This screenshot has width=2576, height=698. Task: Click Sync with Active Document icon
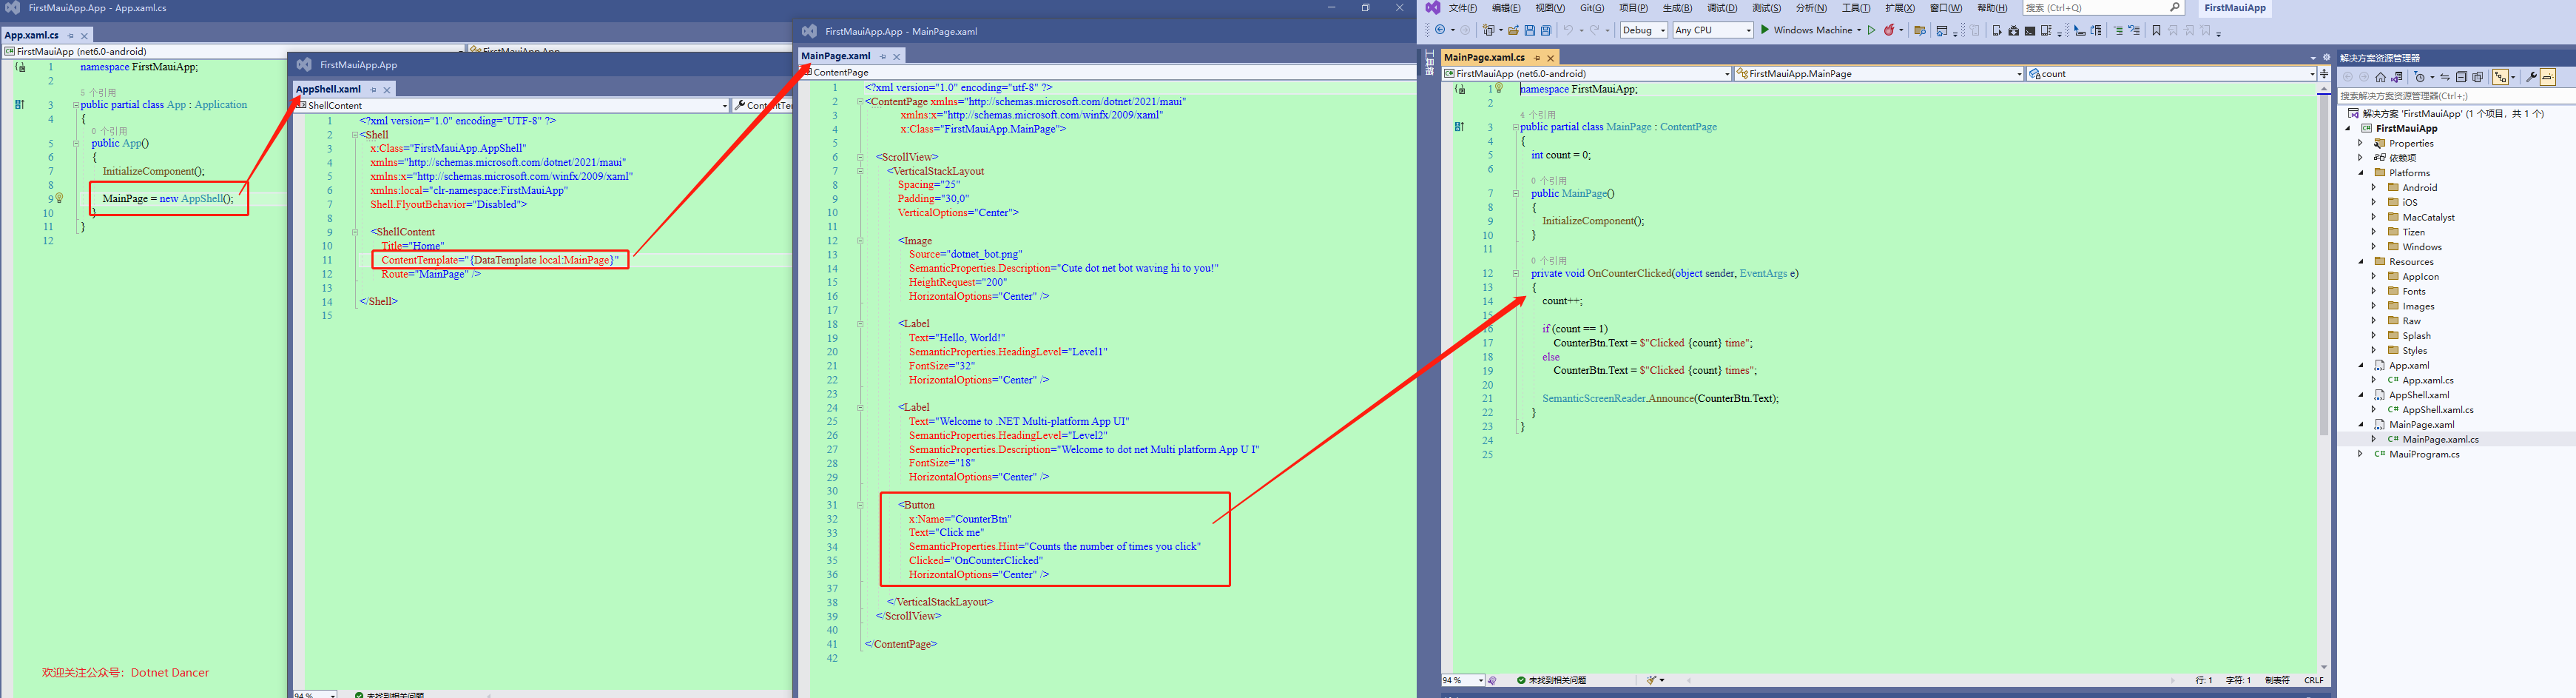2445,77
